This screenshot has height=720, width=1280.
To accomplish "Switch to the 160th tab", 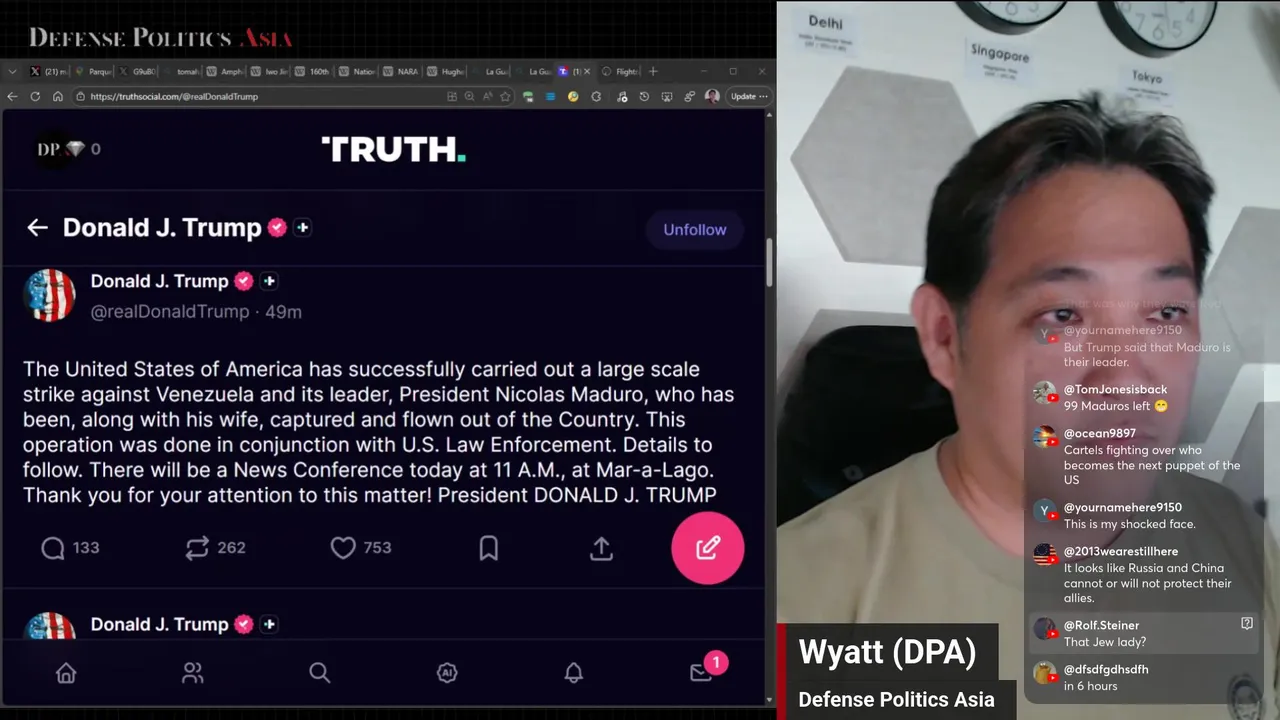I will [x=313, y=71].
